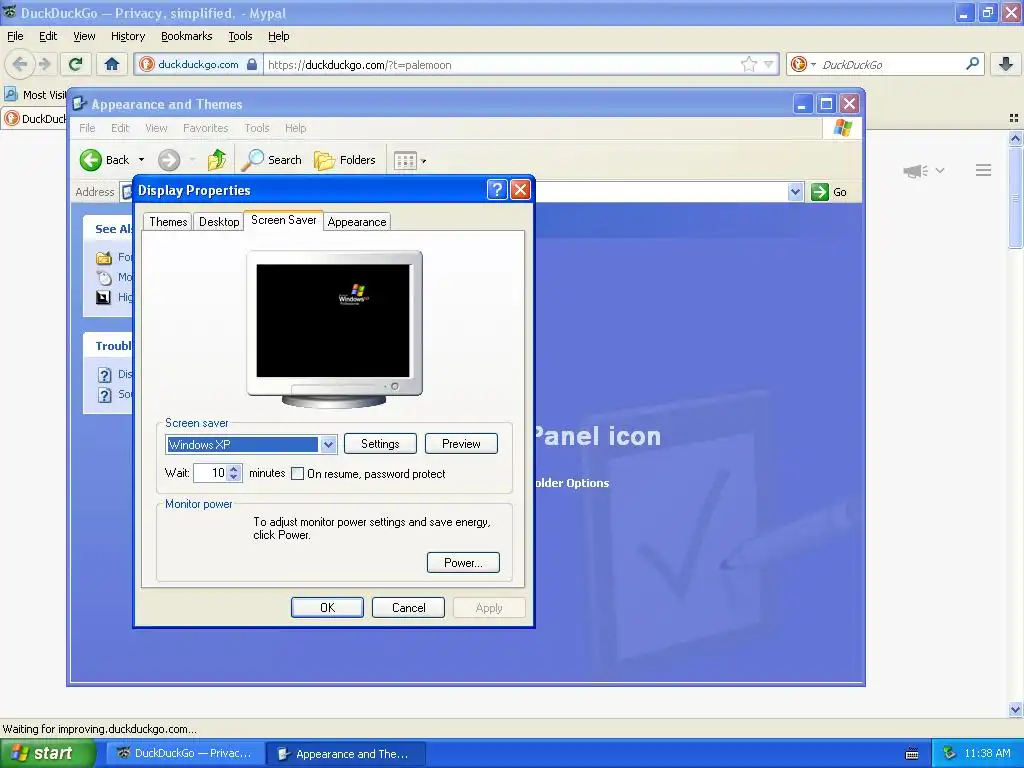Image resolution: width=1024 pixels, height=768 pixels.
Task: Click the Mypal browser forward arrow
Action: click(44, 64)
